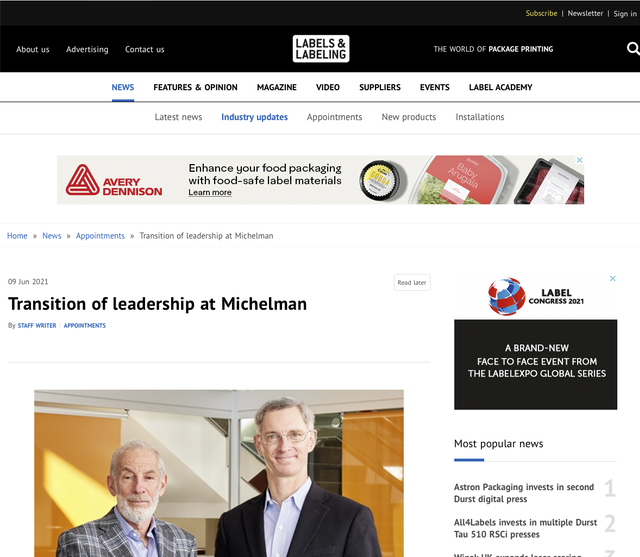Save article with Read later button
This screenshot has width=640, height=557.
tap(412, 282)
